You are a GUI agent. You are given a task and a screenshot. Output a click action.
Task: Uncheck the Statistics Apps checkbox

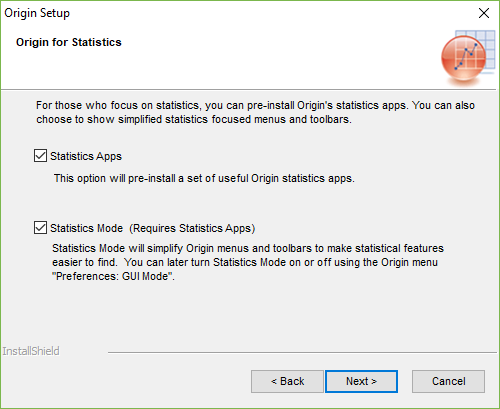tap(40, 156)
